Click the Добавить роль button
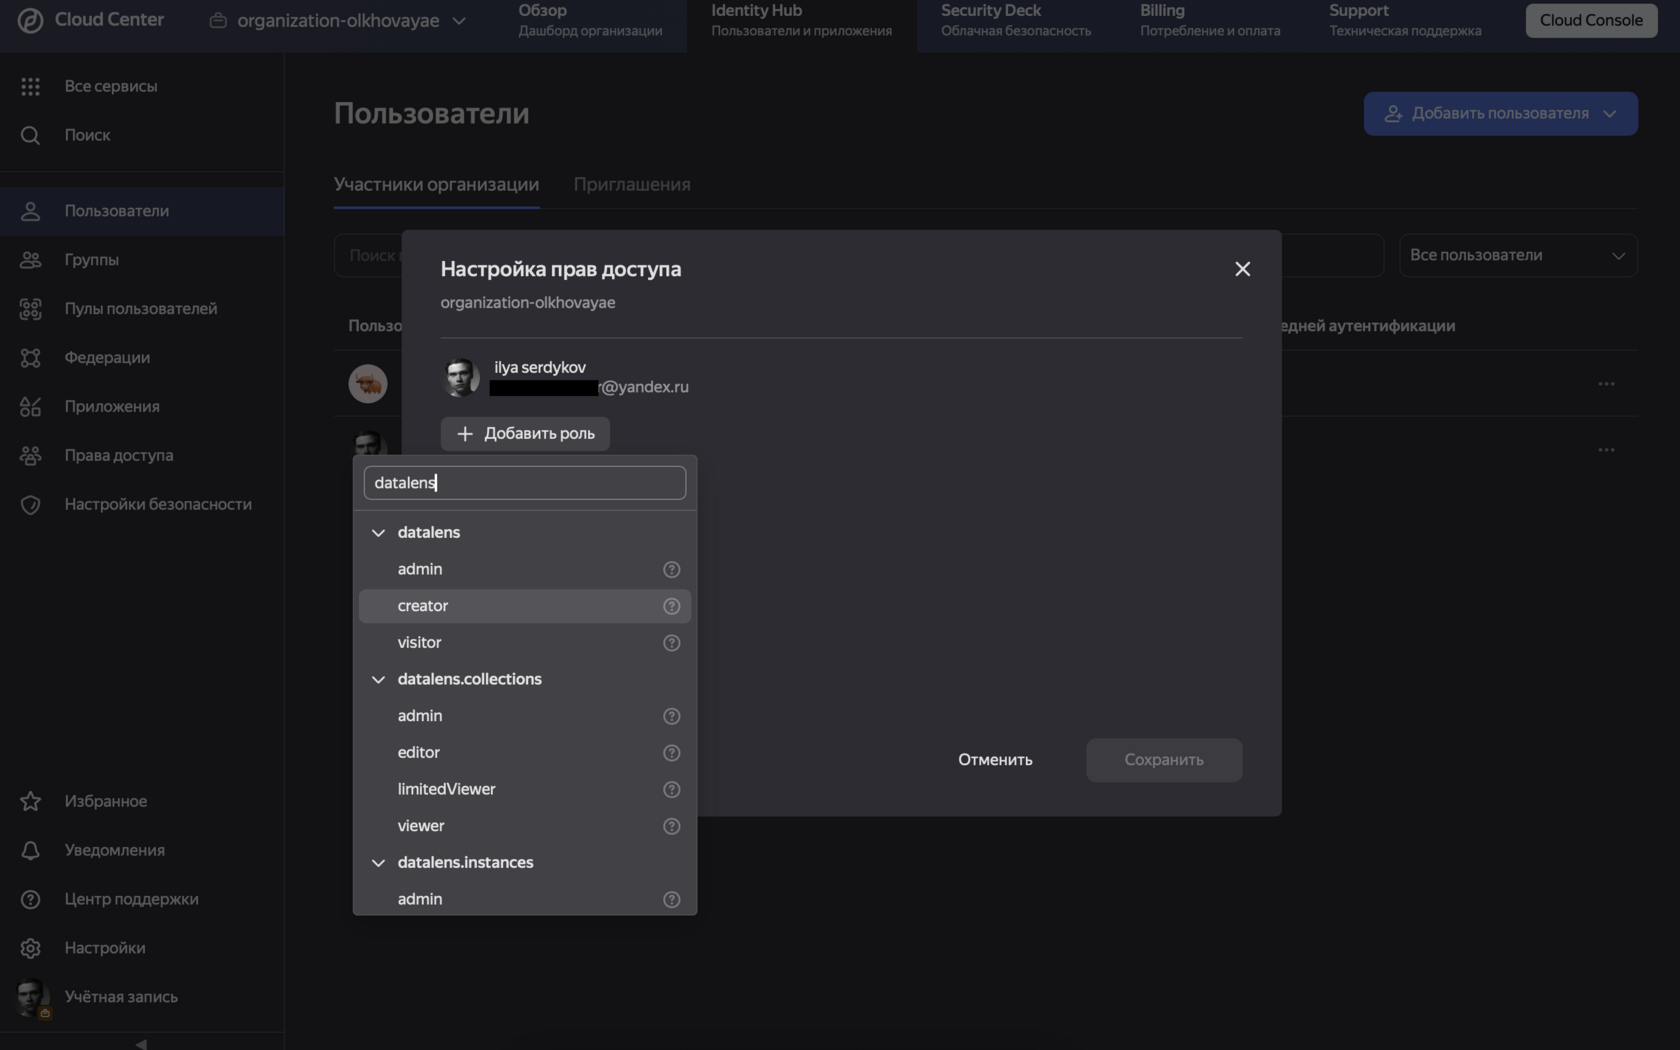1680x1050 pixels. 525,434
